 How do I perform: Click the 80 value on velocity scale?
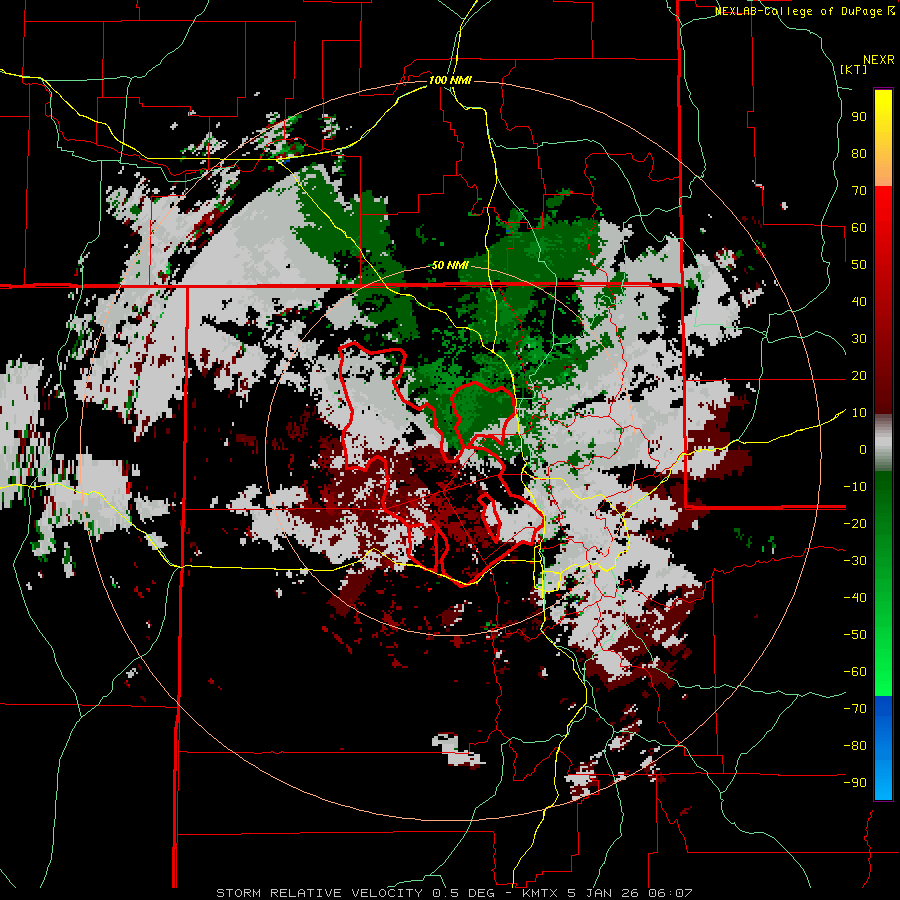click(859, 153)
